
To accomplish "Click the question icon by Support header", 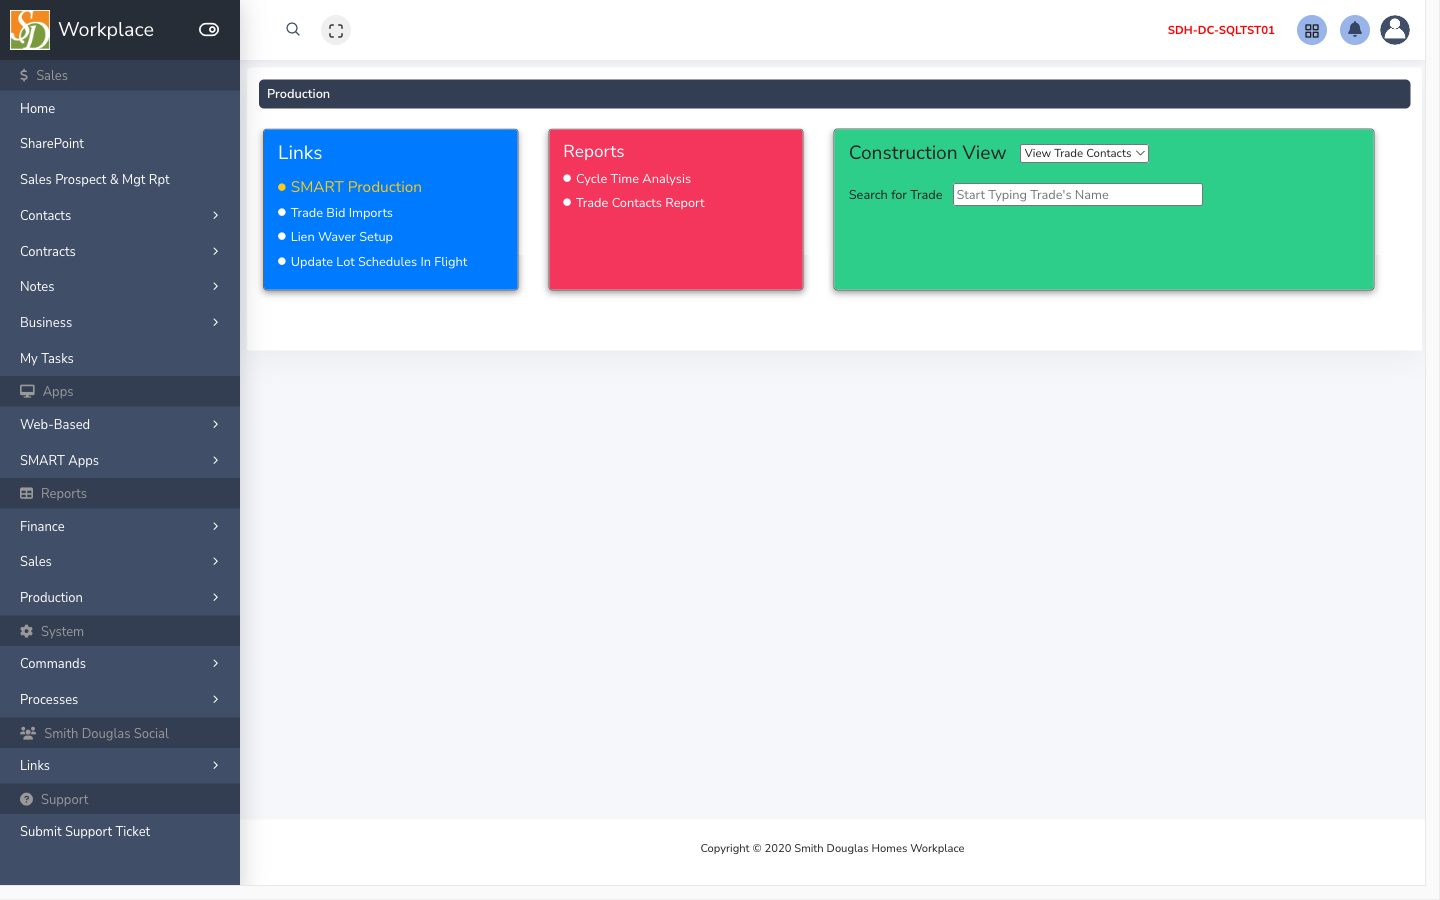I will point(27,800).
